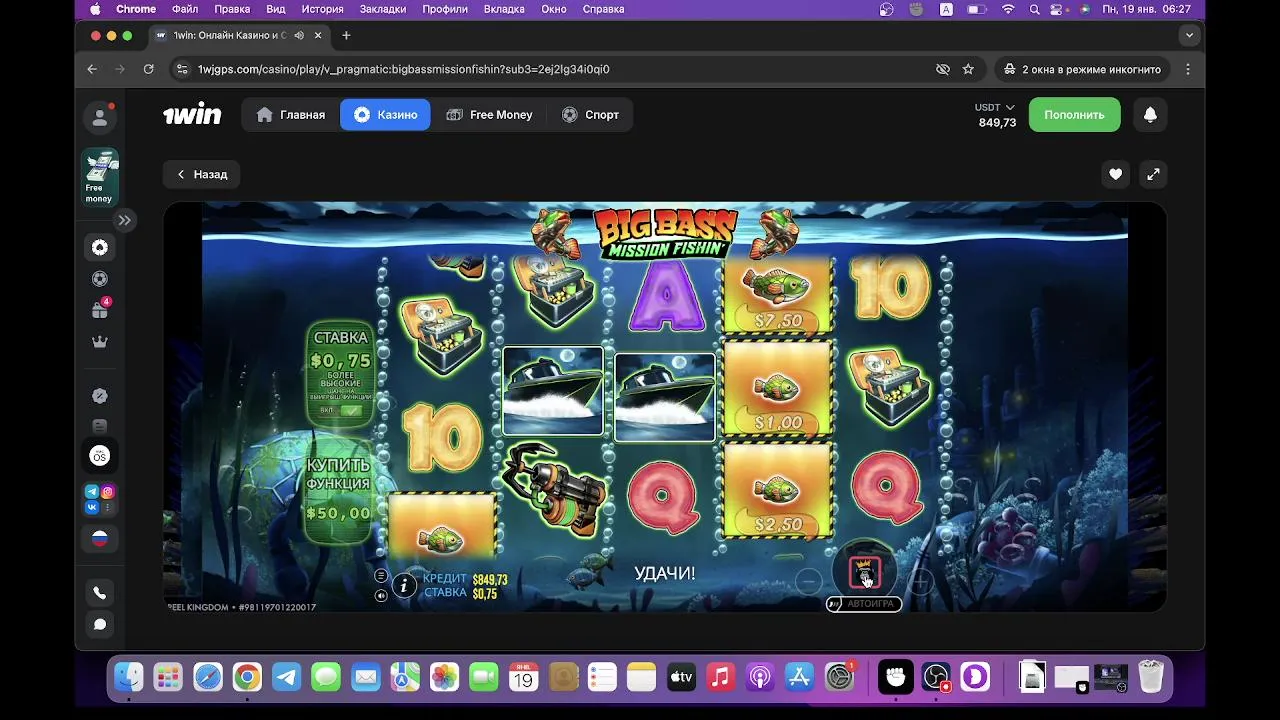Increase bet with the plus button
Viewport: 1280px width, 720px height.
[921, 581]
